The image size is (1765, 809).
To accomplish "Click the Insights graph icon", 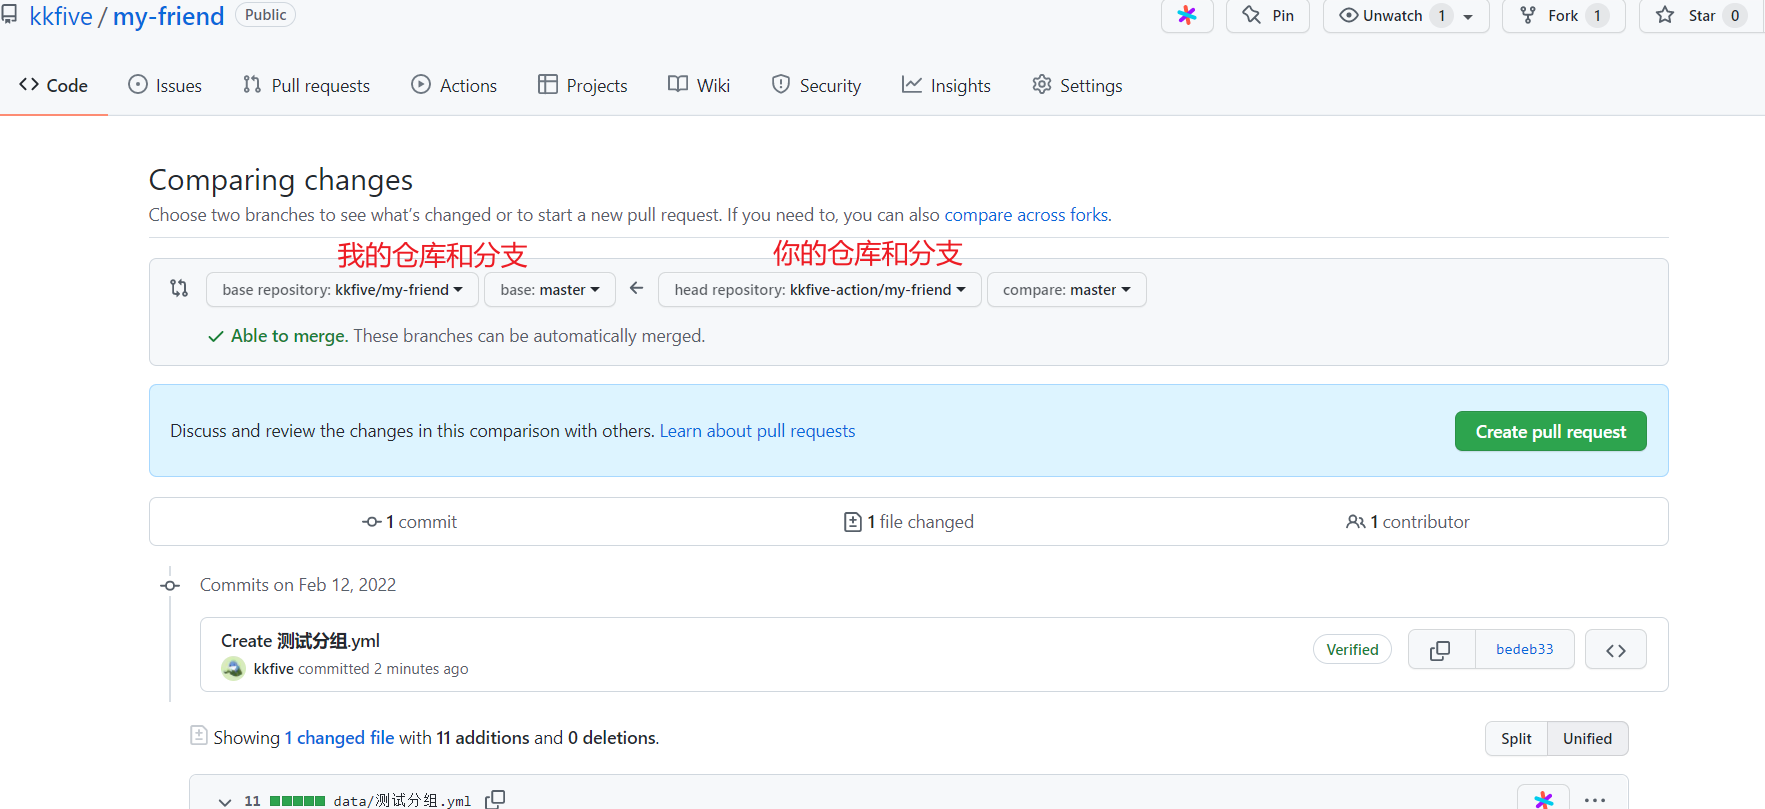I will (x=912, y=84).
